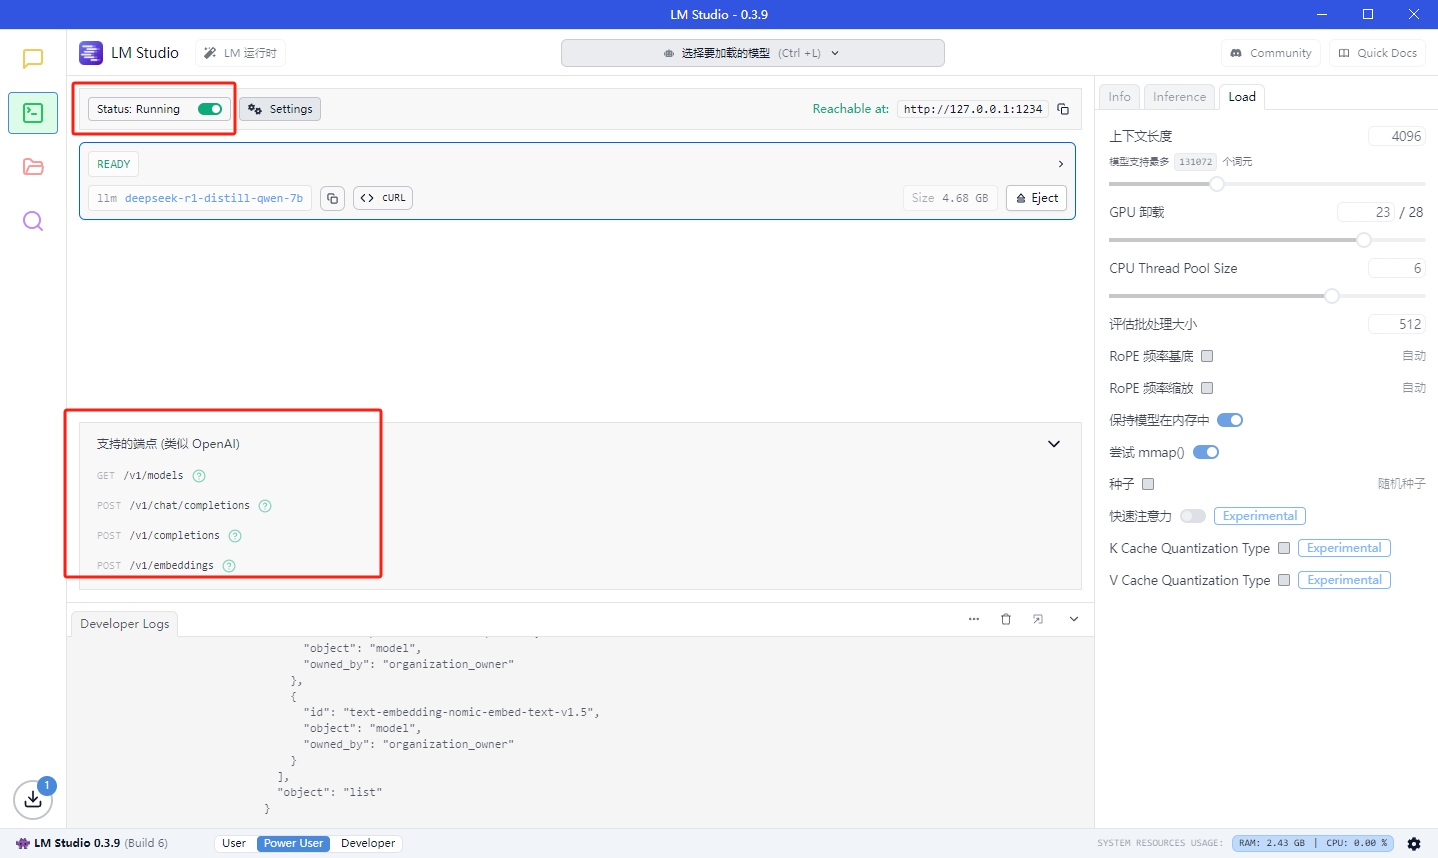Viewport: 1438px width, 858px height.
Task: Clear developer logs with trash icon
Action: 1006,619
